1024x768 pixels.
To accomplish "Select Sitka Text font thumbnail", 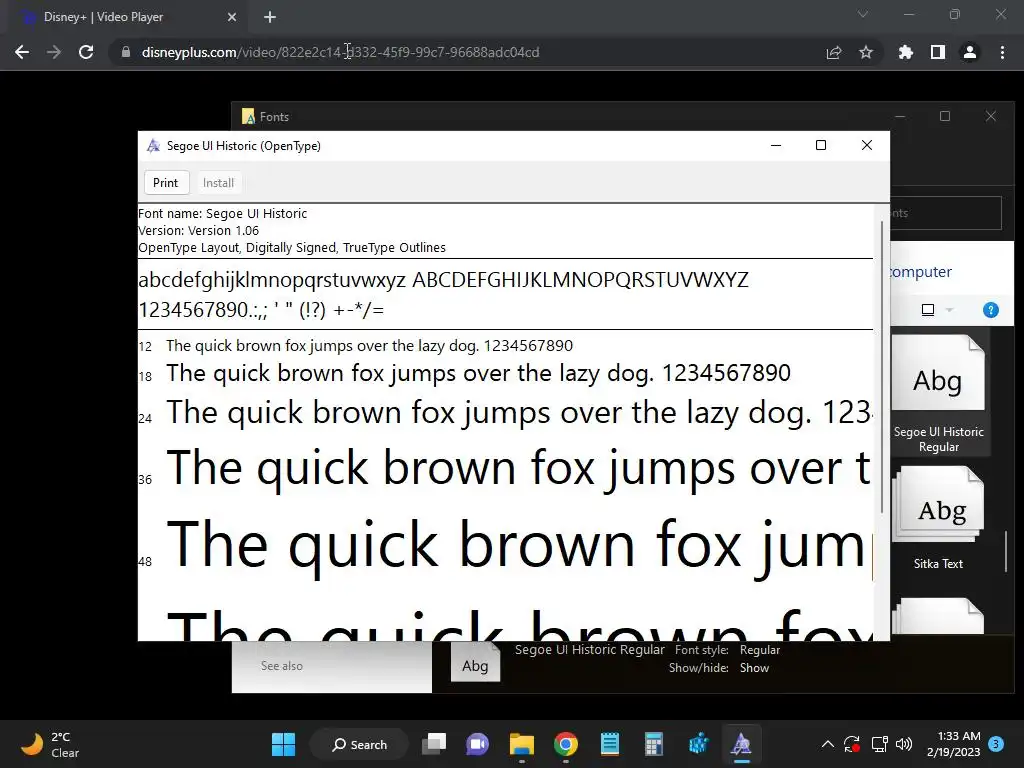I will pos(938,518).
